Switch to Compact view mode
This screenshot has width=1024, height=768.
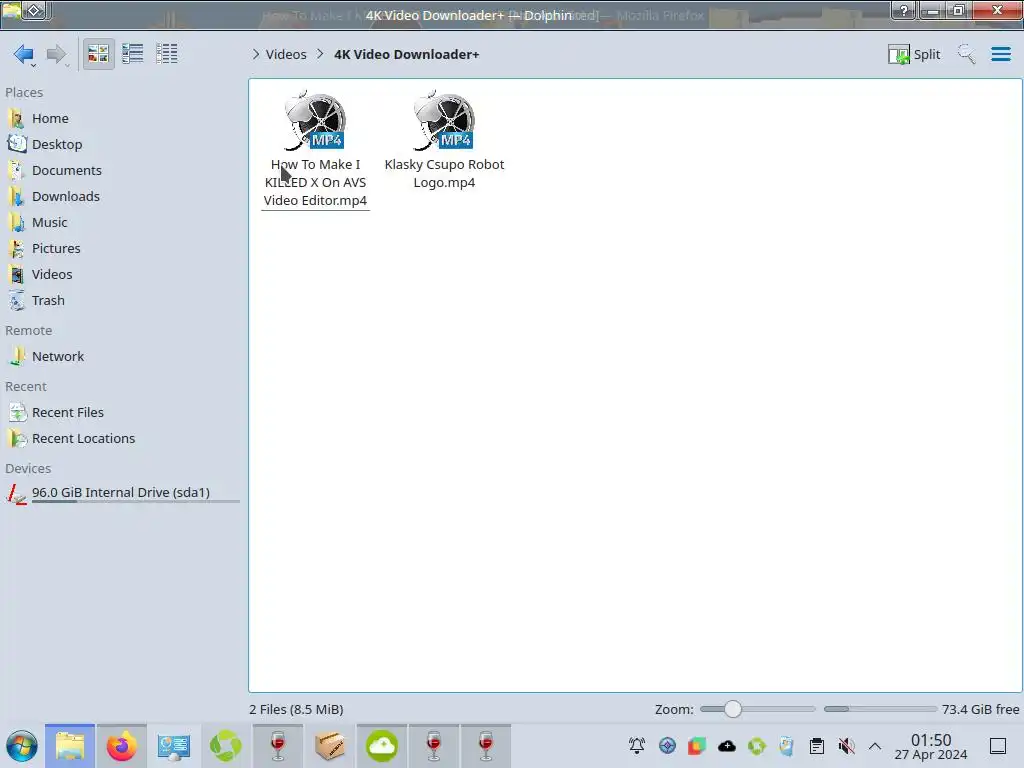click(x=133, y=54)
